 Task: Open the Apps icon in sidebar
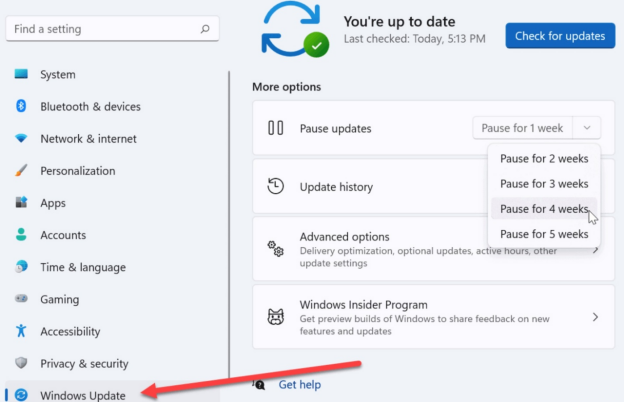click(x=21, y=203)
